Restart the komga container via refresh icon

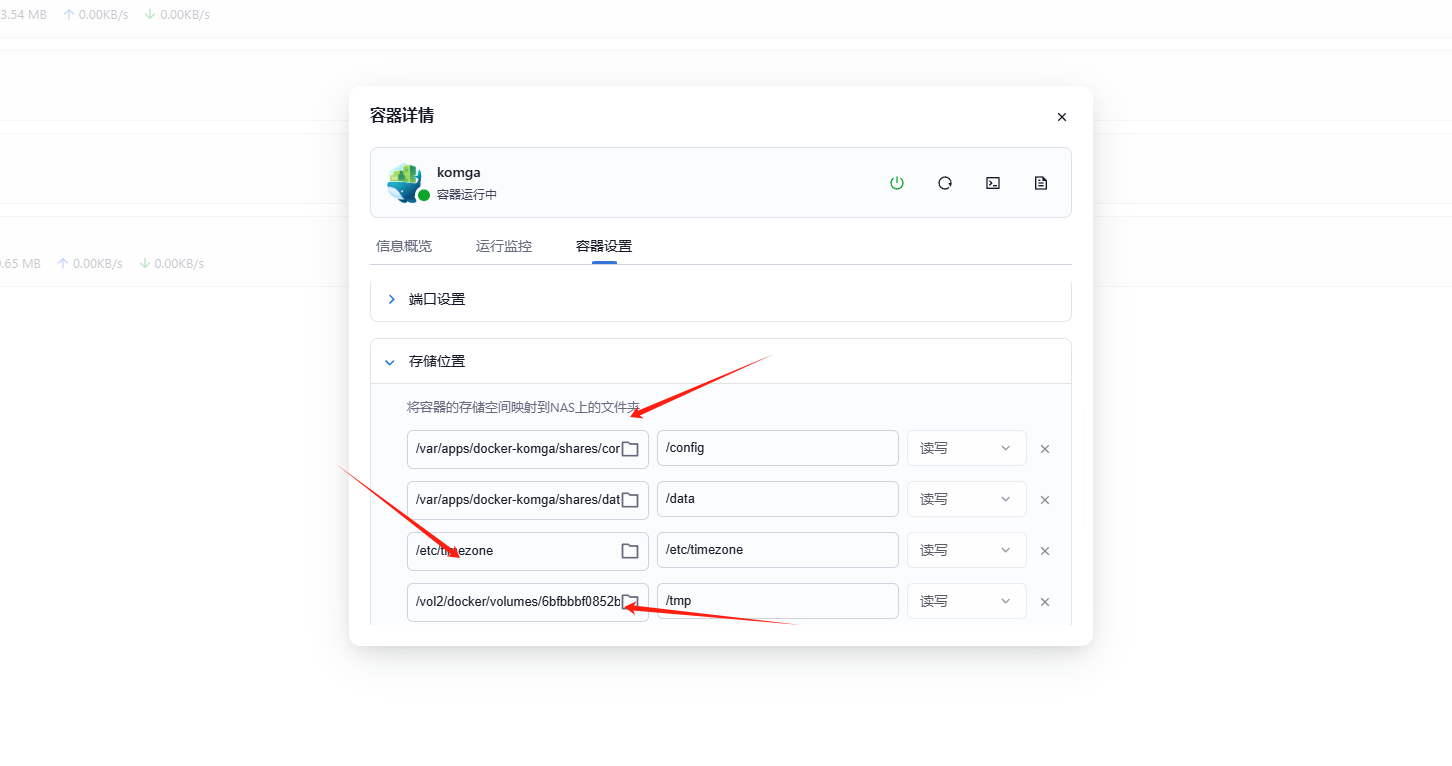coord(945,183)
